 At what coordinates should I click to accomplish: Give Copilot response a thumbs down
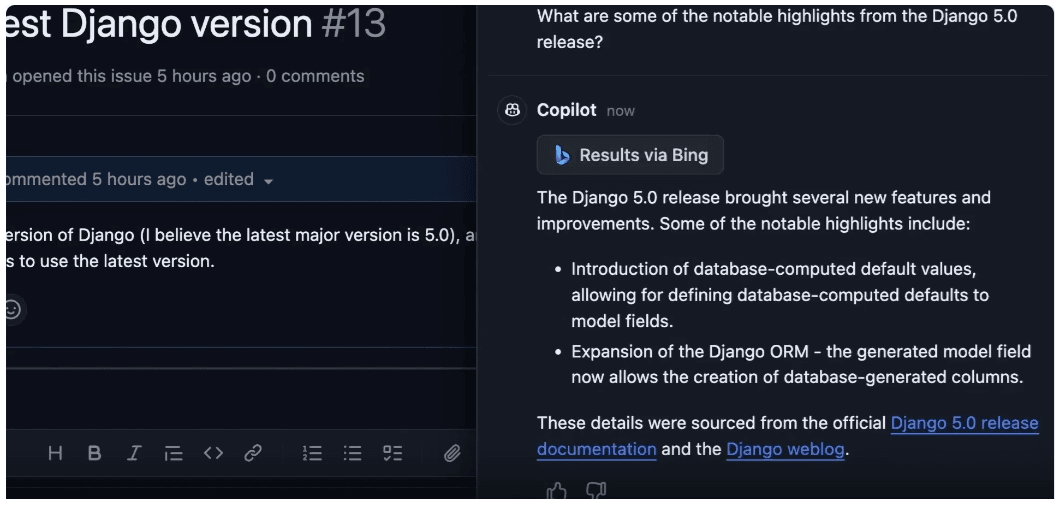click(x=595, y=491)
